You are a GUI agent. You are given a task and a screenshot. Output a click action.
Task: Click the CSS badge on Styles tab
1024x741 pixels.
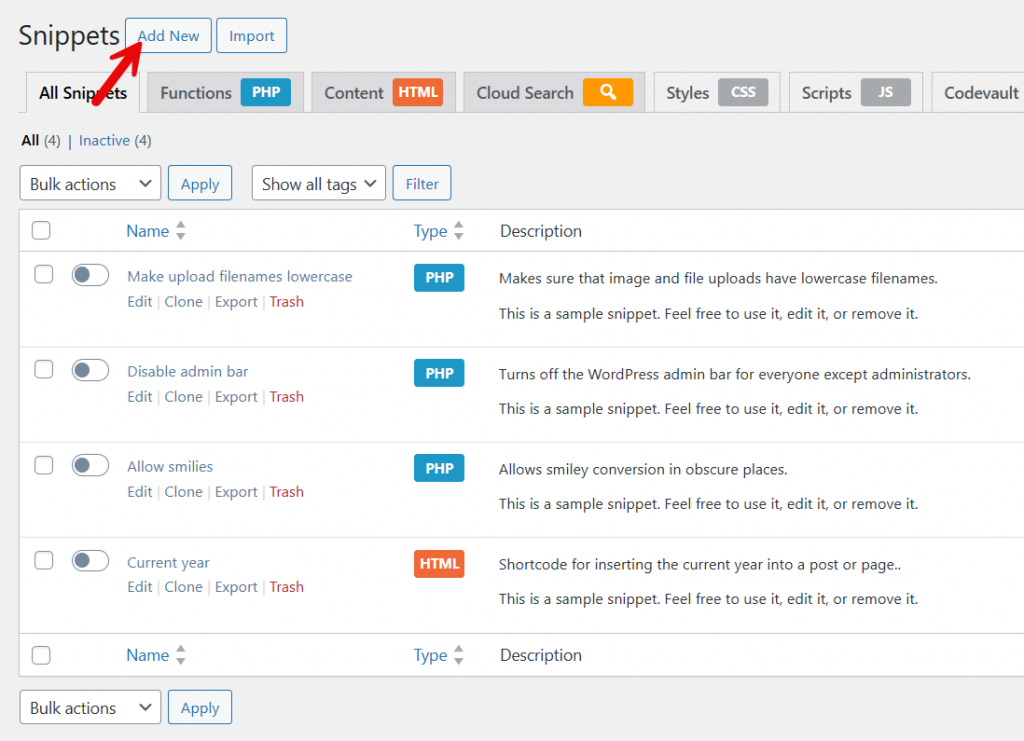coord(743,93)
